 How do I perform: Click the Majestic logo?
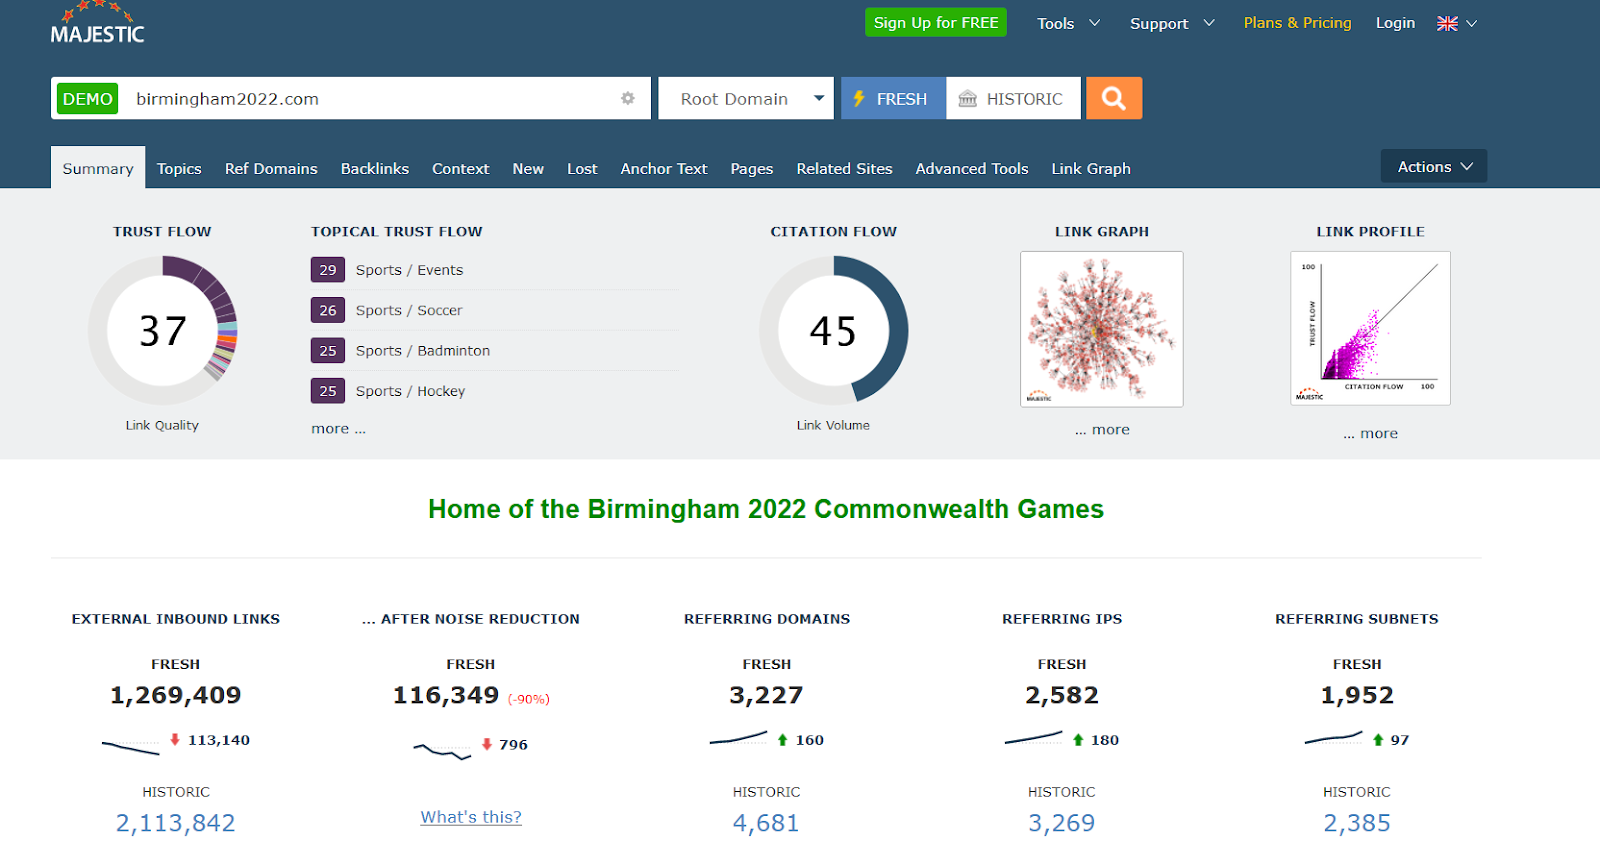tap(98, 23)
